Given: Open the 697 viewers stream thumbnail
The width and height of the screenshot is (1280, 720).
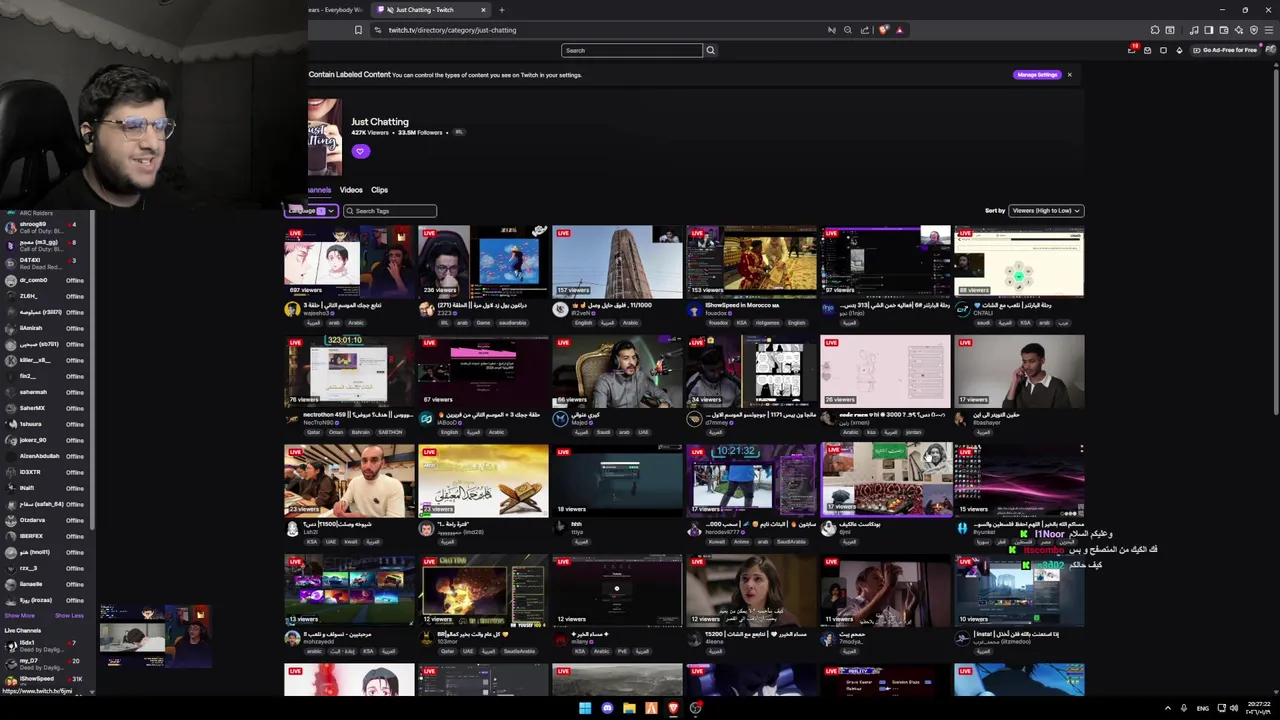Looking at the screenshot, I should (x=349, y=262).
